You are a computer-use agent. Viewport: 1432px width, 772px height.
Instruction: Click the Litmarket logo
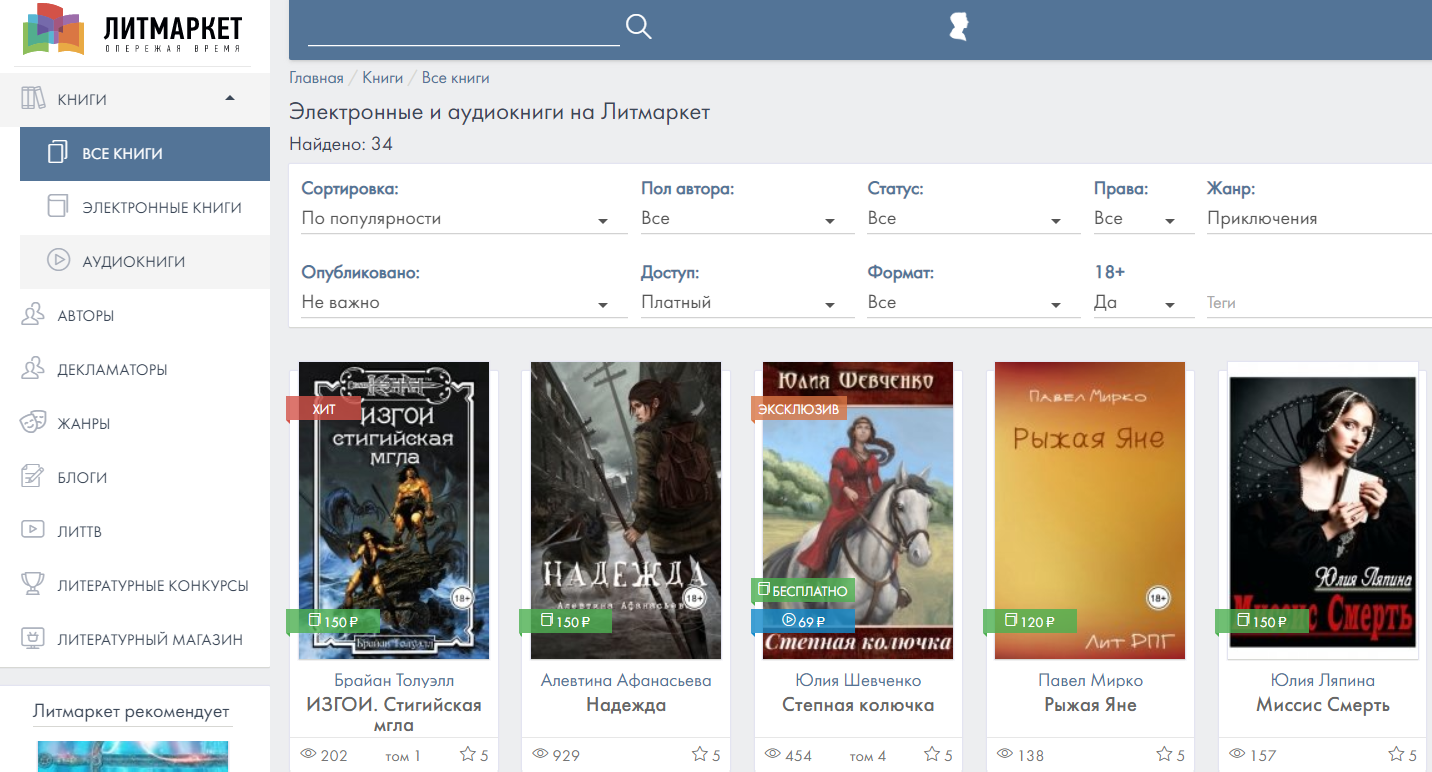click(x=134, y=31)
